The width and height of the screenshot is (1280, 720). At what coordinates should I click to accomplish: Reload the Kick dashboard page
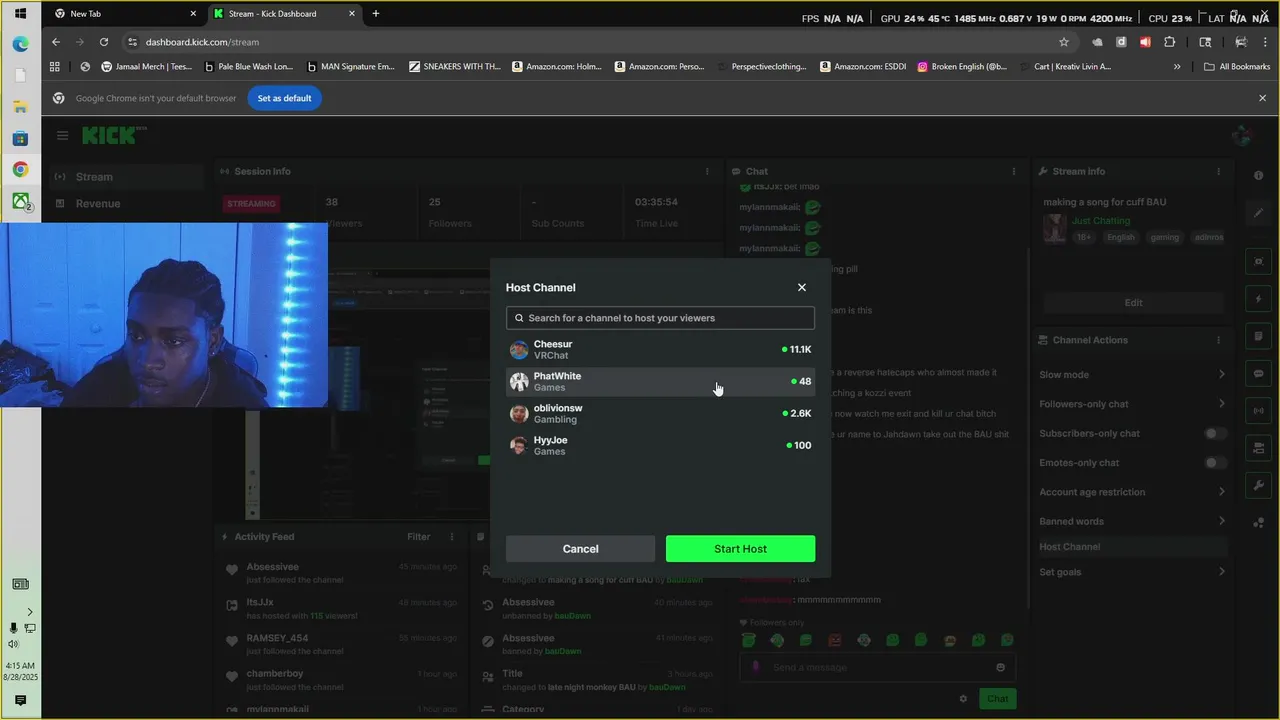[104, 42]
